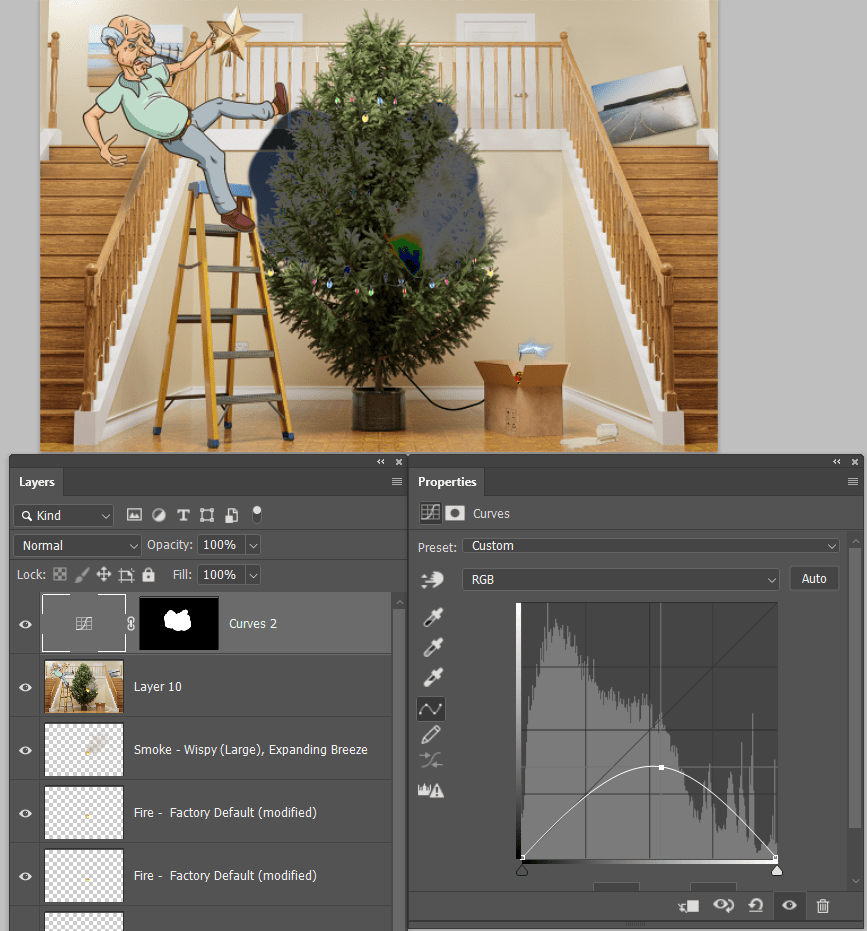Filter for type layers in Layers panel
867x931 pixels.
click(x=183, y=514)
